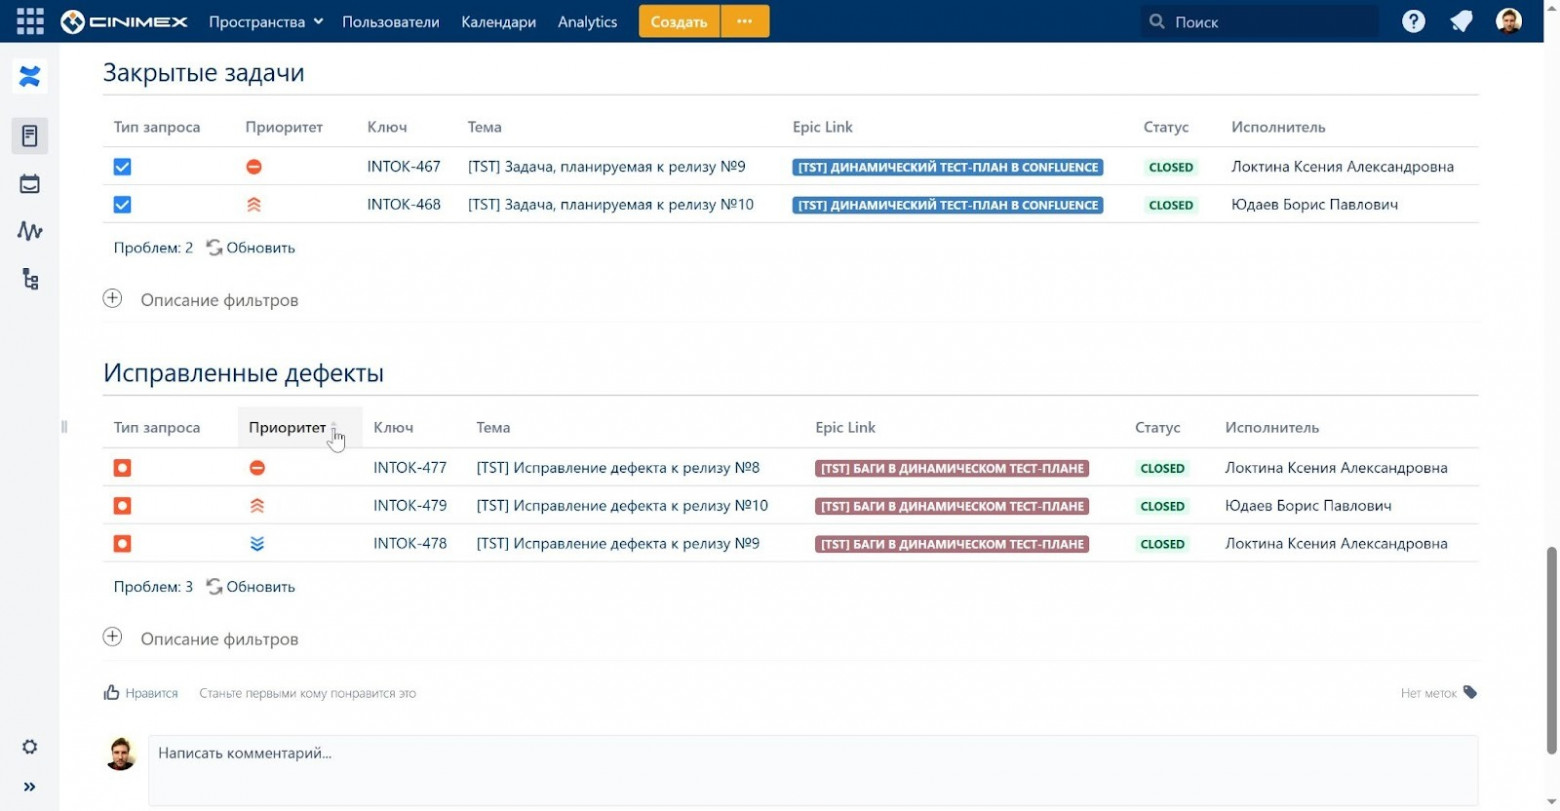Open notifications icon in top bar

tap(1461, 21)
